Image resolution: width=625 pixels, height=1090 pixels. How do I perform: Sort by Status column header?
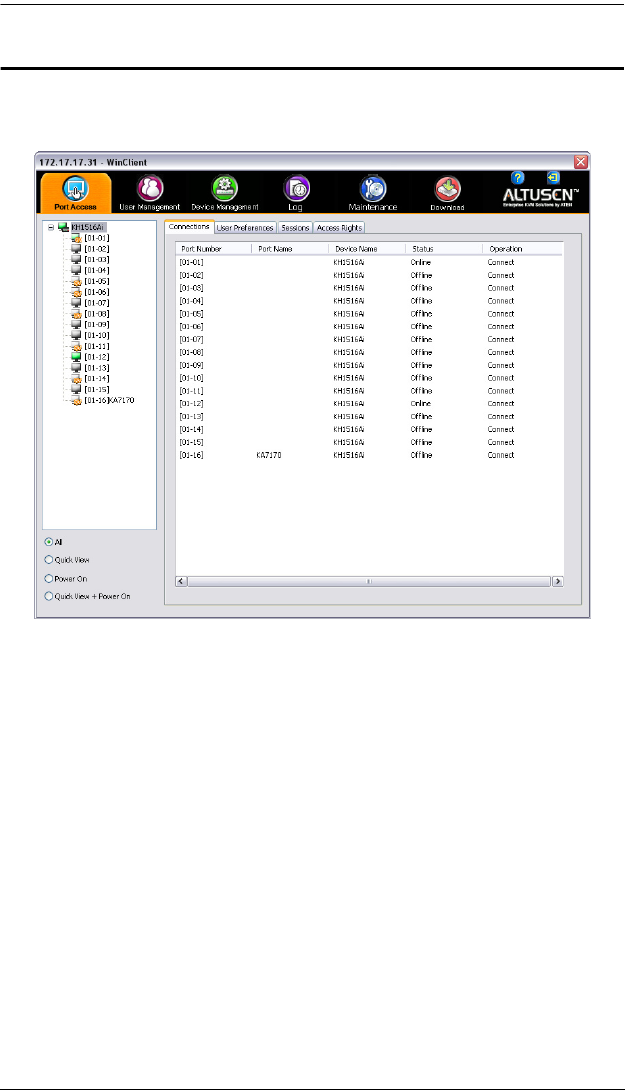444,249
